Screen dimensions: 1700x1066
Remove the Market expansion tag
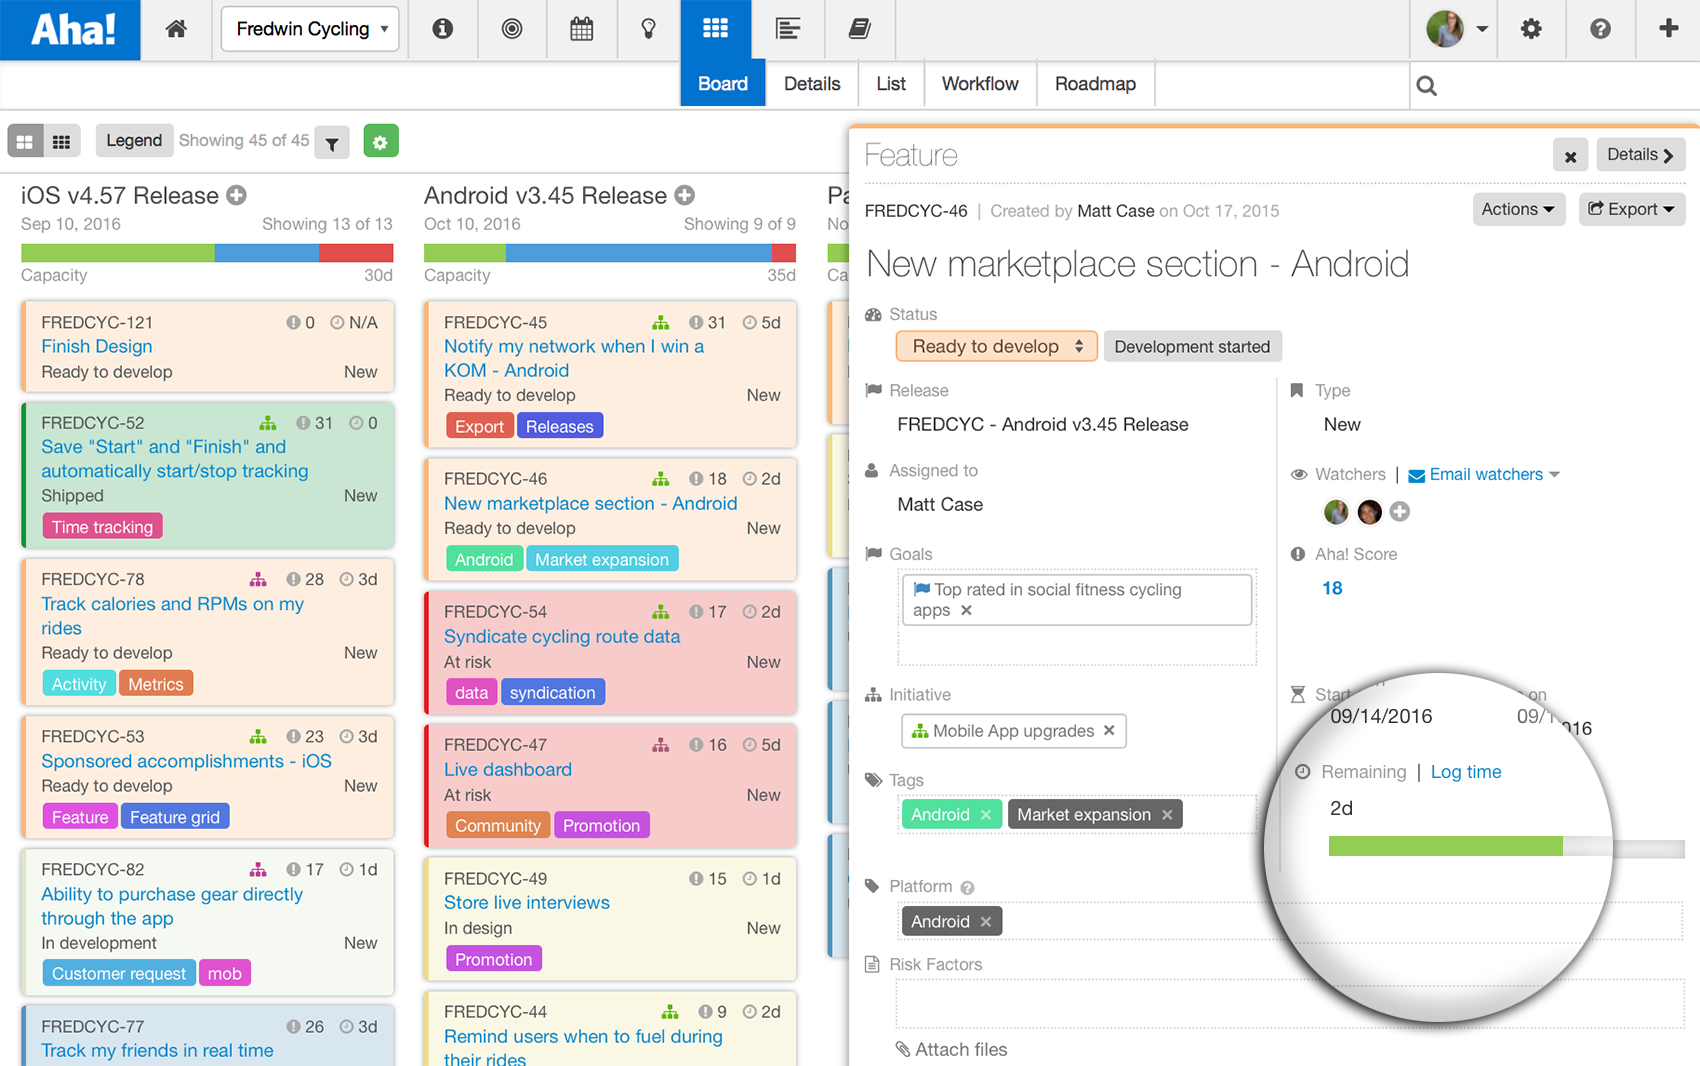pyautogui.click(x=1167, y=814)
